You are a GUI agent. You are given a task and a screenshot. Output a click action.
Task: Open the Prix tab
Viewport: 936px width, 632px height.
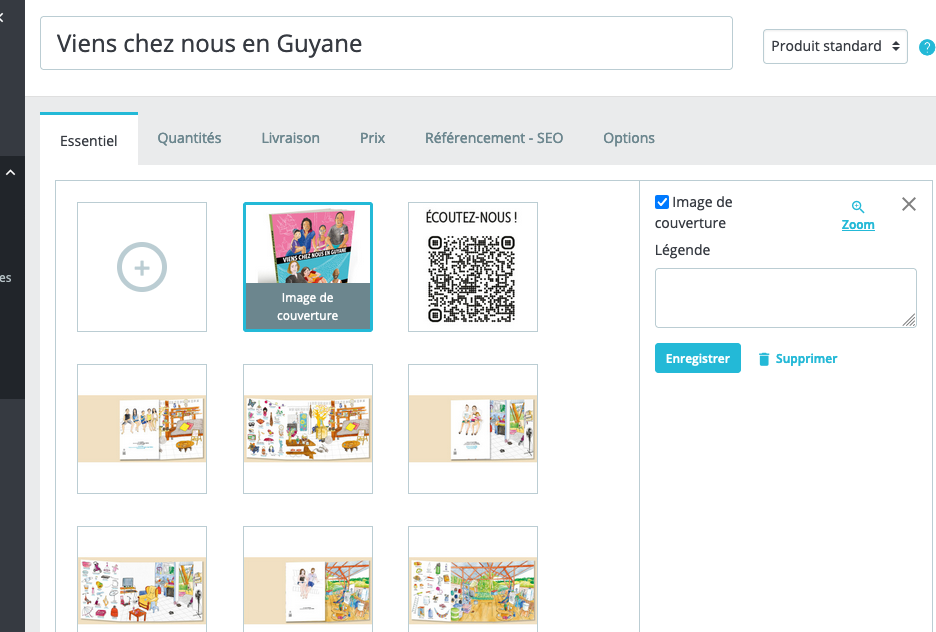point(372,138)
